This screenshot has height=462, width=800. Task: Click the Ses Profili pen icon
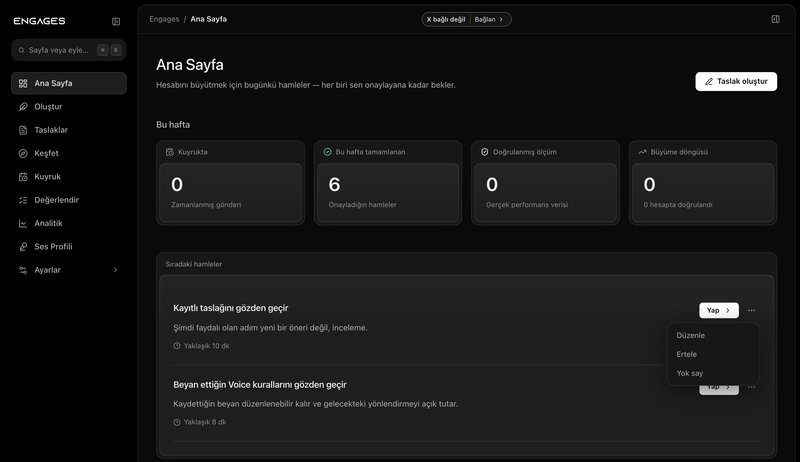coord(23,246)
